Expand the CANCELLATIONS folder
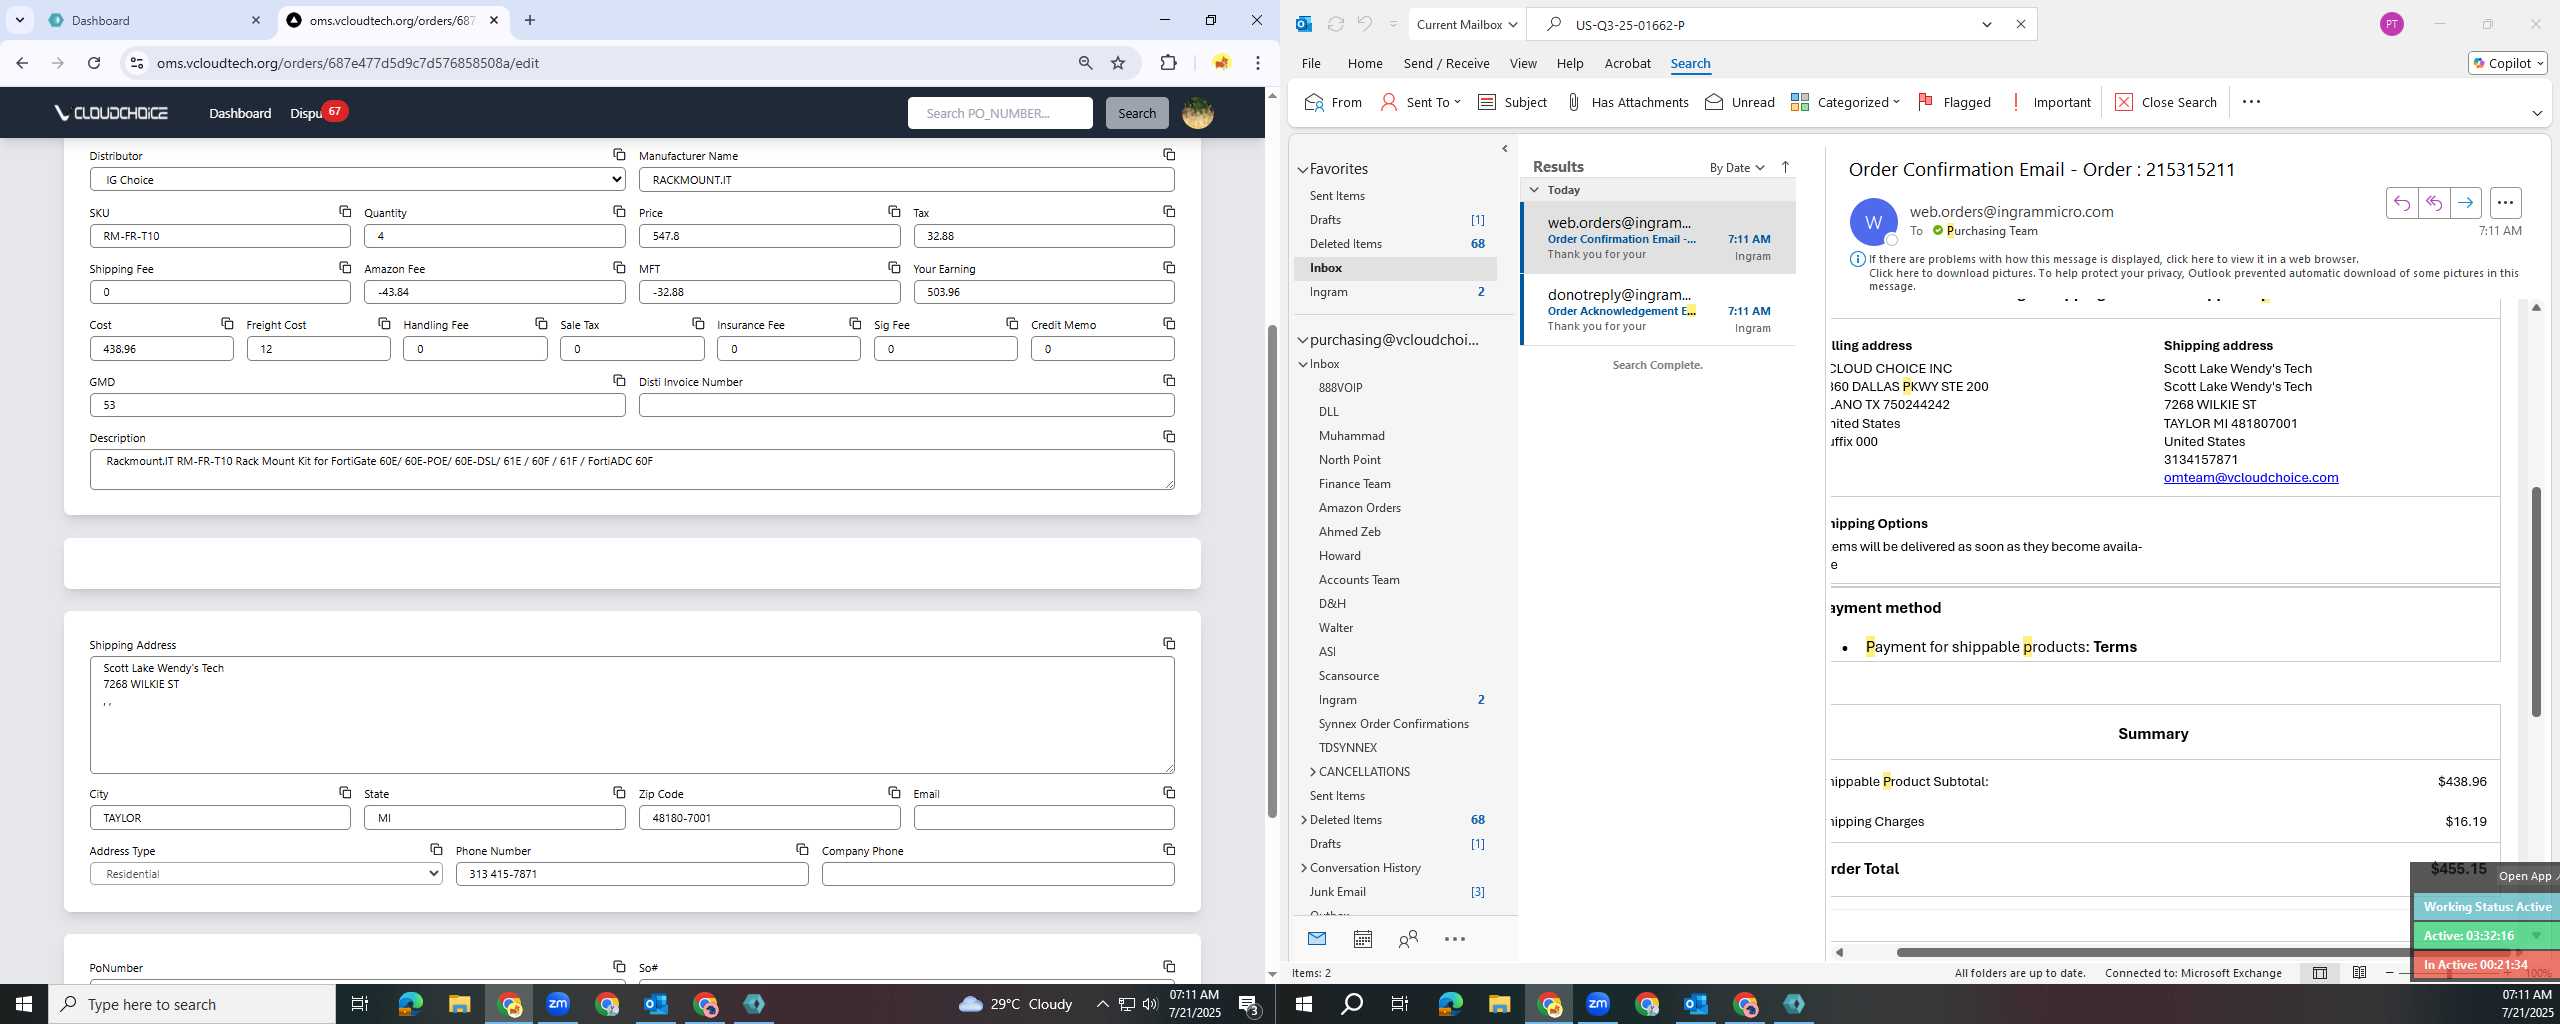 click(x=1313, y=772)
